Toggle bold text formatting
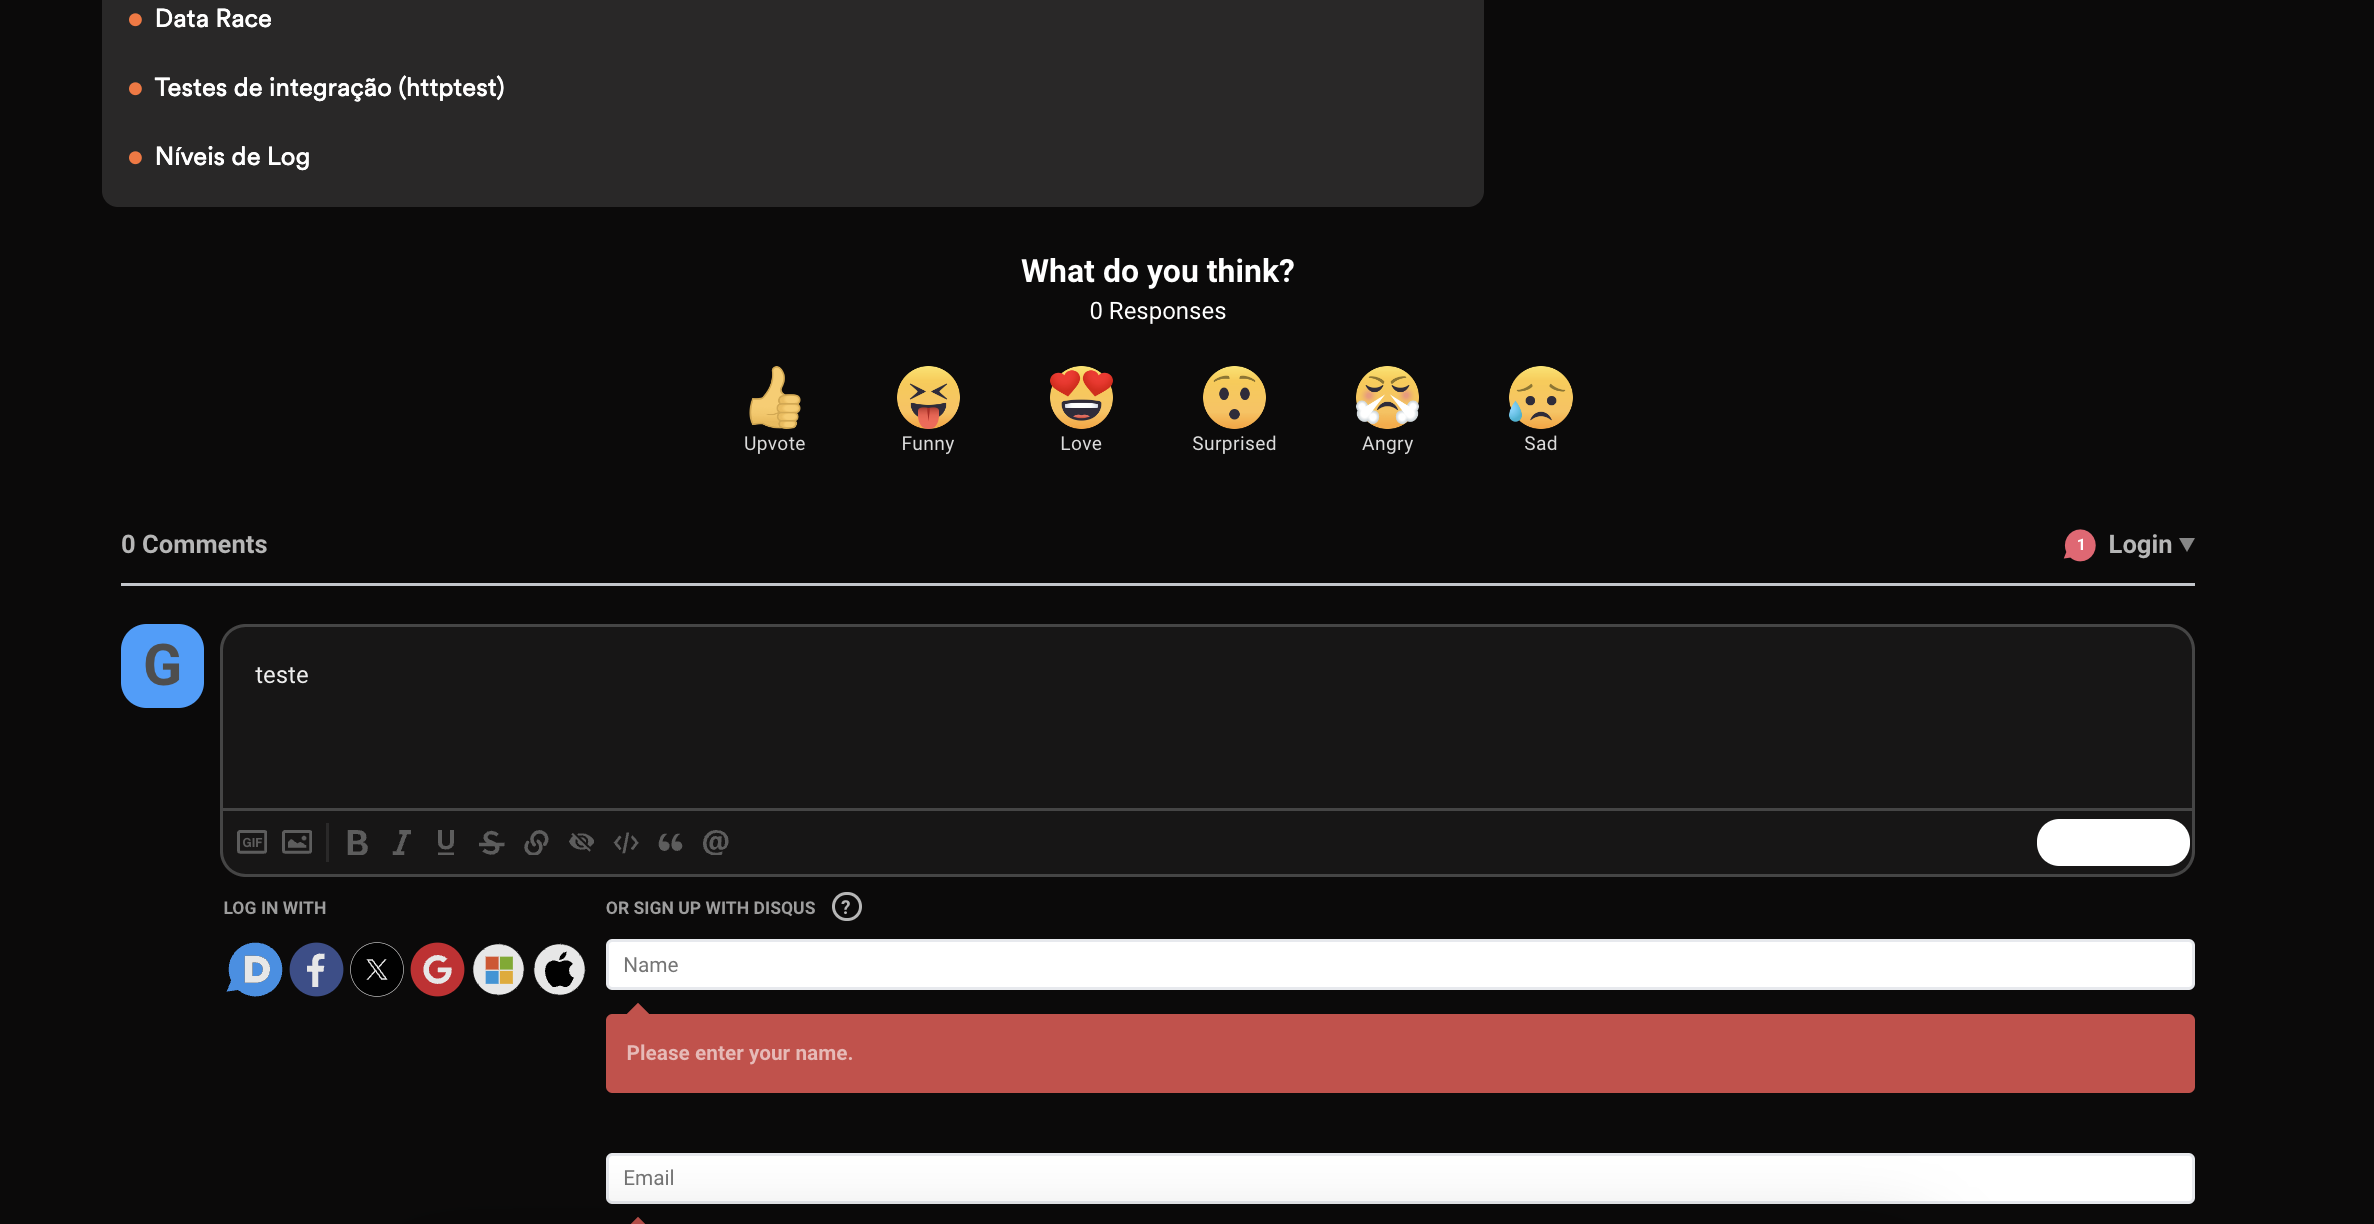The height and width of the screenshot is (1224, 2374). point(357,842)
